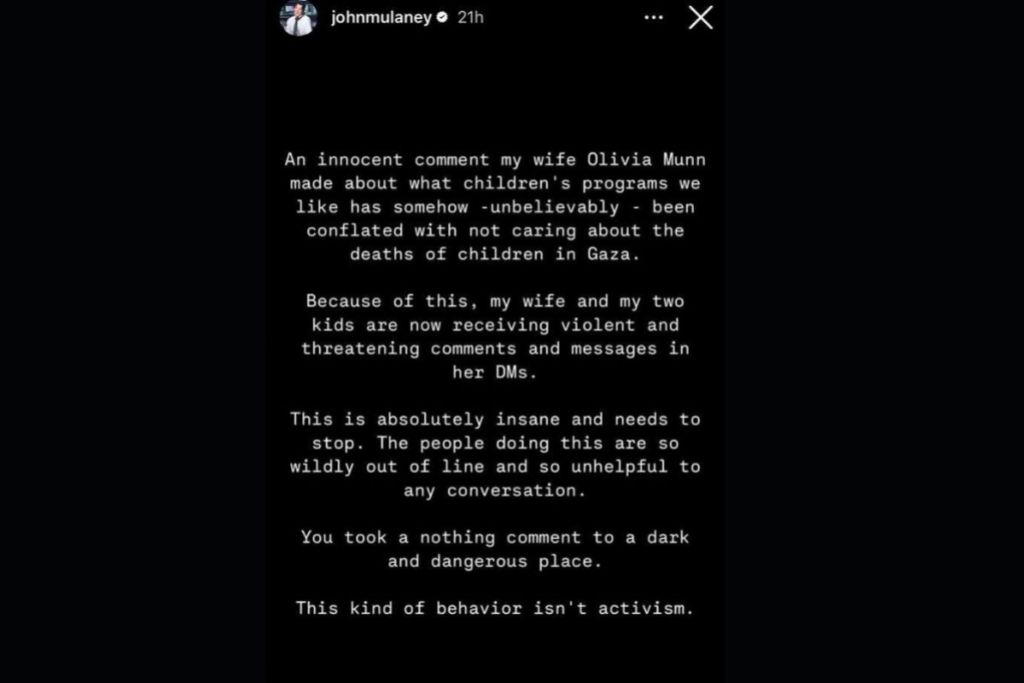1024x683 pixels.
Task: Tap the phrase "wildly out of line"
Action: [387, 467]
